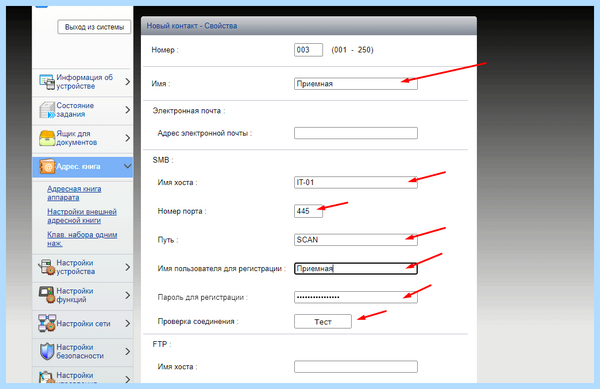This screenshot has width=600, height=389.
Task: Open Настройки функций menu item
Action: point(83,295)
